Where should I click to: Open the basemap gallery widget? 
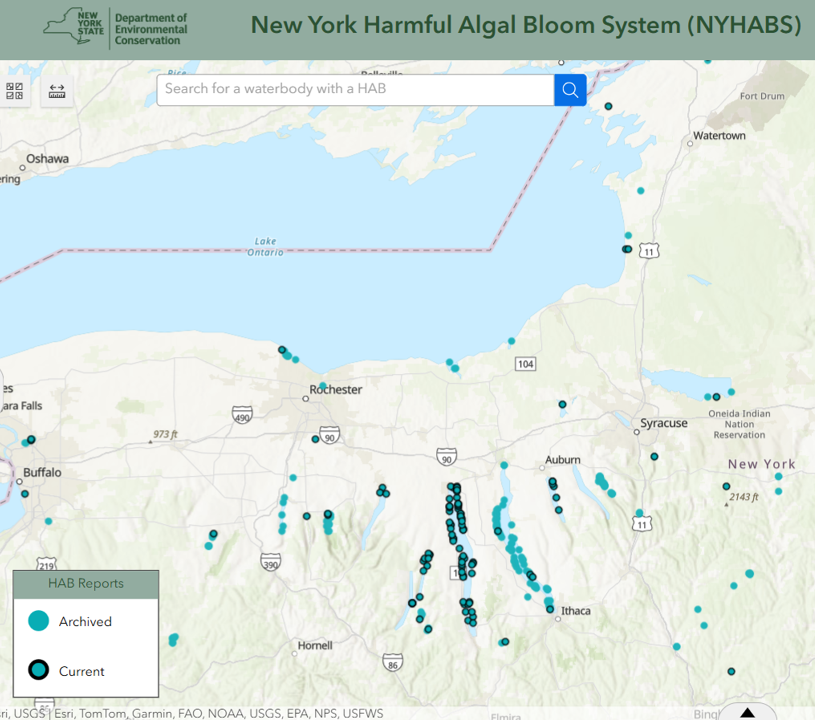[x=15, y=91]
